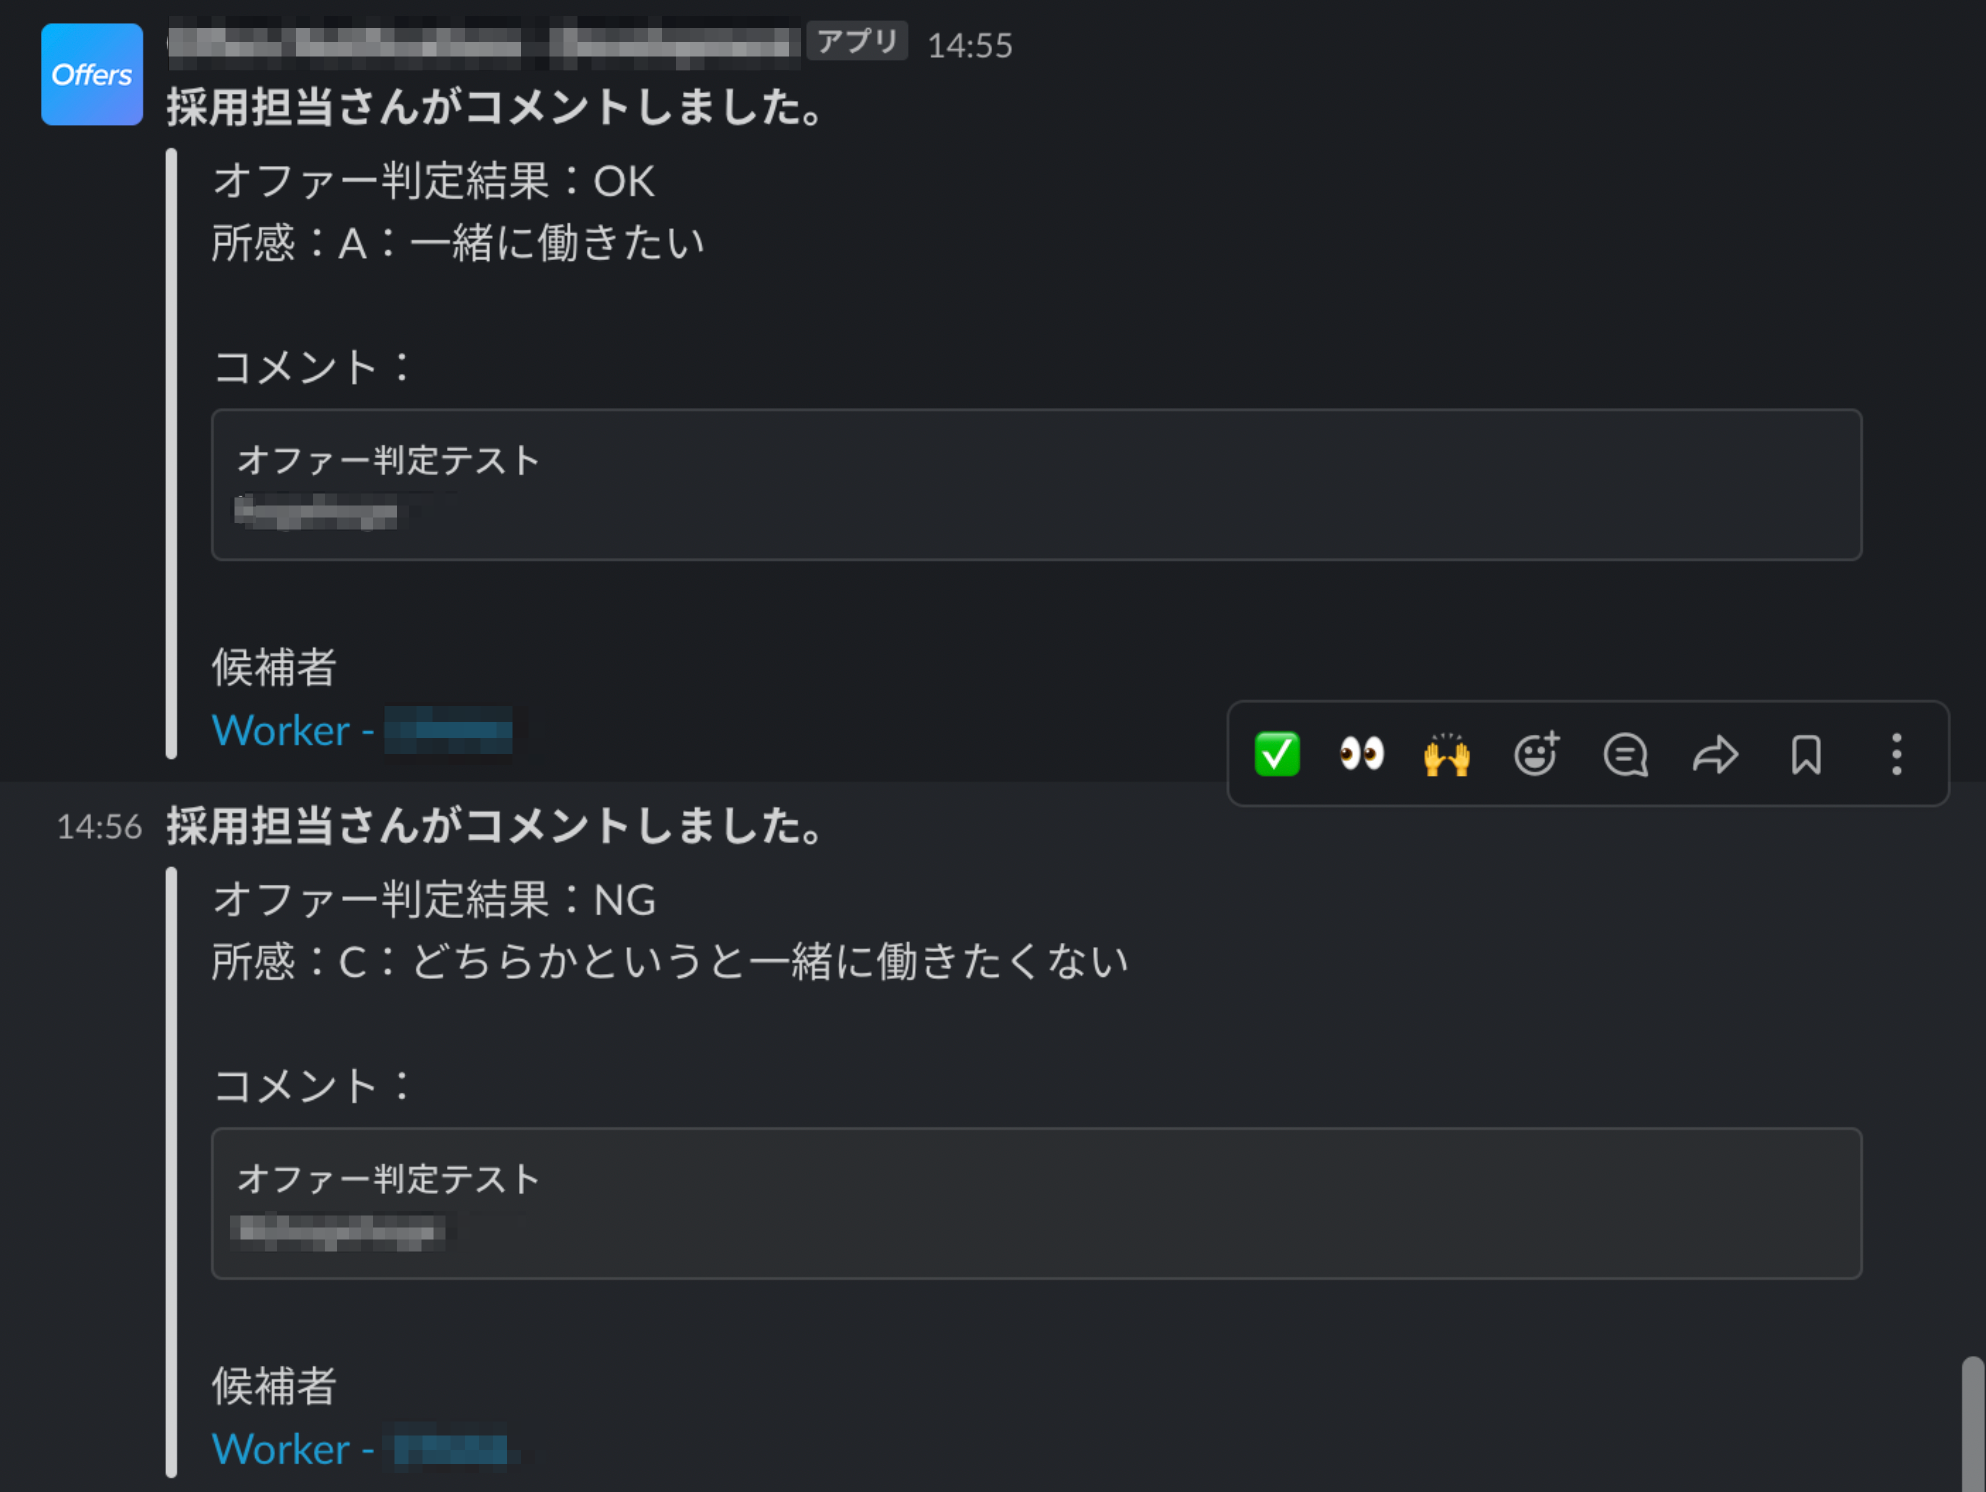Open the Worker candidate link in second message
Viewport: 1986px width, 1492px height.
pos(360,1448)
